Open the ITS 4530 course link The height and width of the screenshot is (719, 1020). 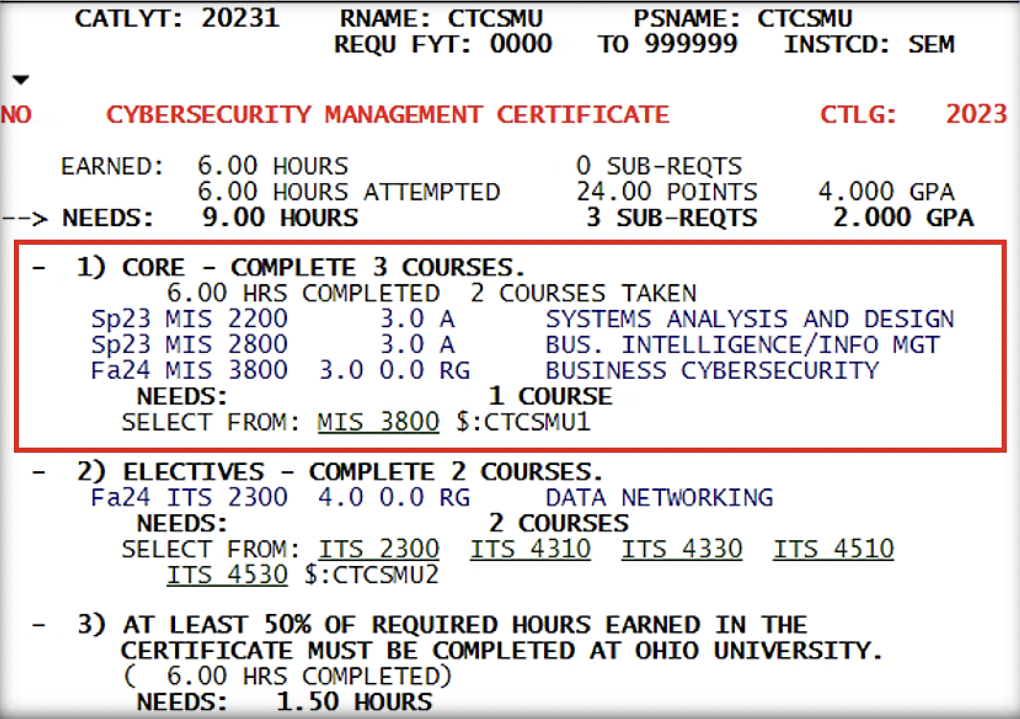coord(227,575)
